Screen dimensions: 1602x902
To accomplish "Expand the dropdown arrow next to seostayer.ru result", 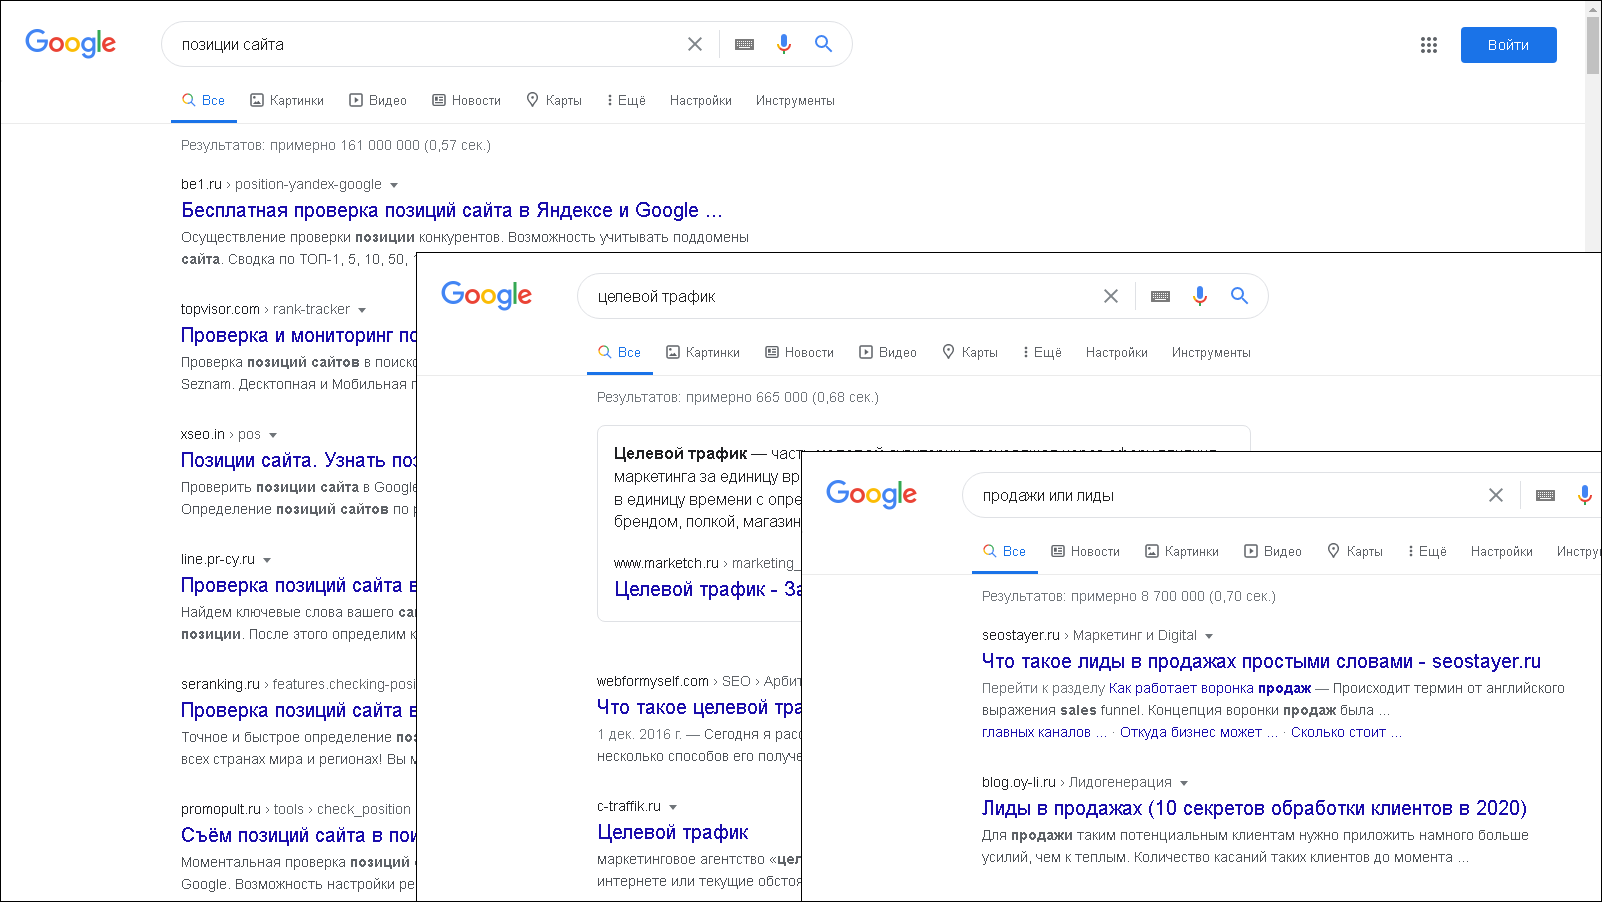I will click(x=1209, y=636).
